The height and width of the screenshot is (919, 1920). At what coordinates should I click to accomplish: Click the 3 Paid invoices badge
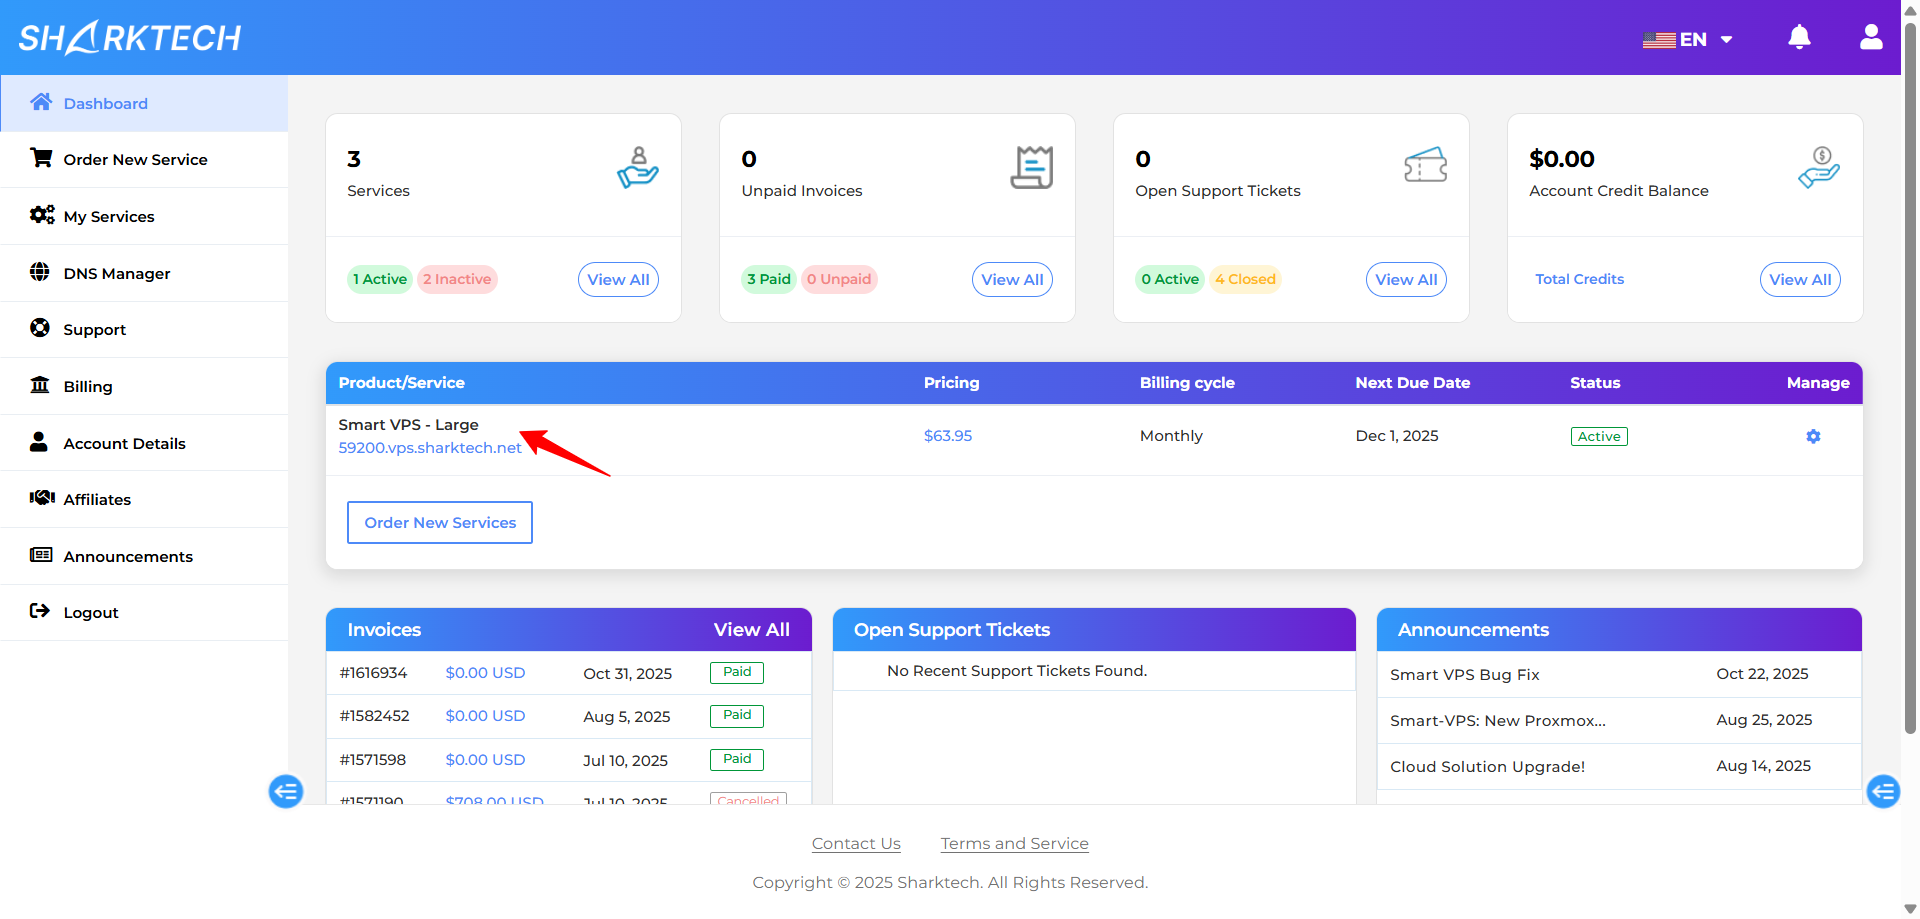[769, 279]
